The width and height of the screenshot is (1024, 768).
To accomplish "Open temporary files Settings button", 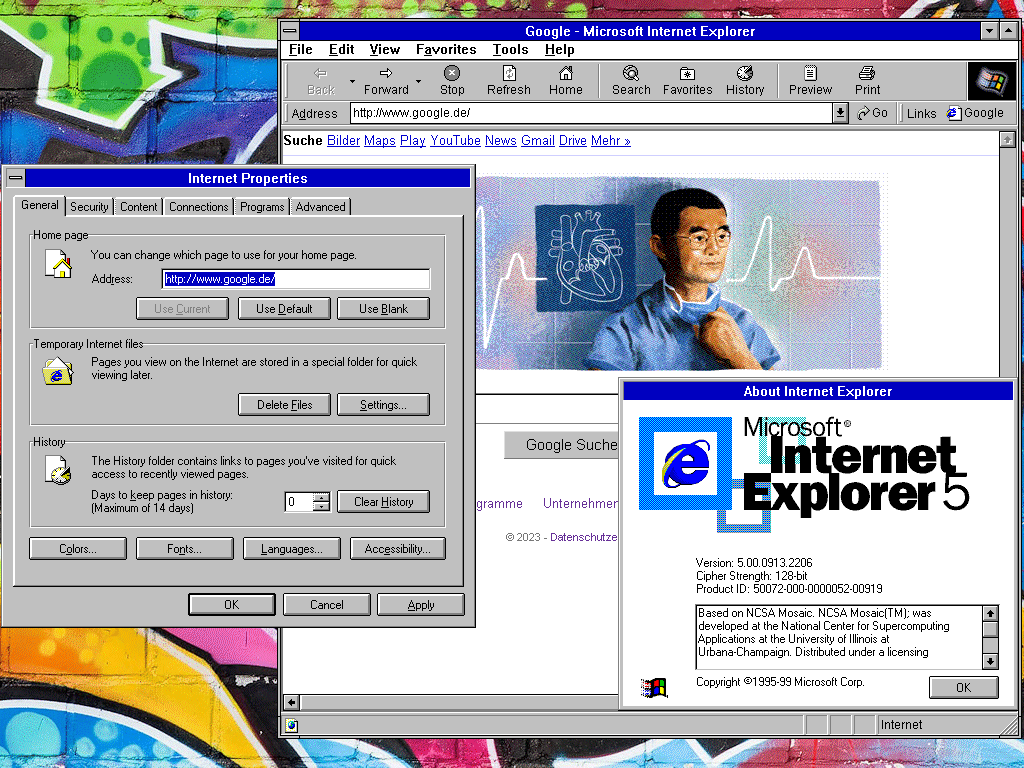I will [x=383, y=404].
